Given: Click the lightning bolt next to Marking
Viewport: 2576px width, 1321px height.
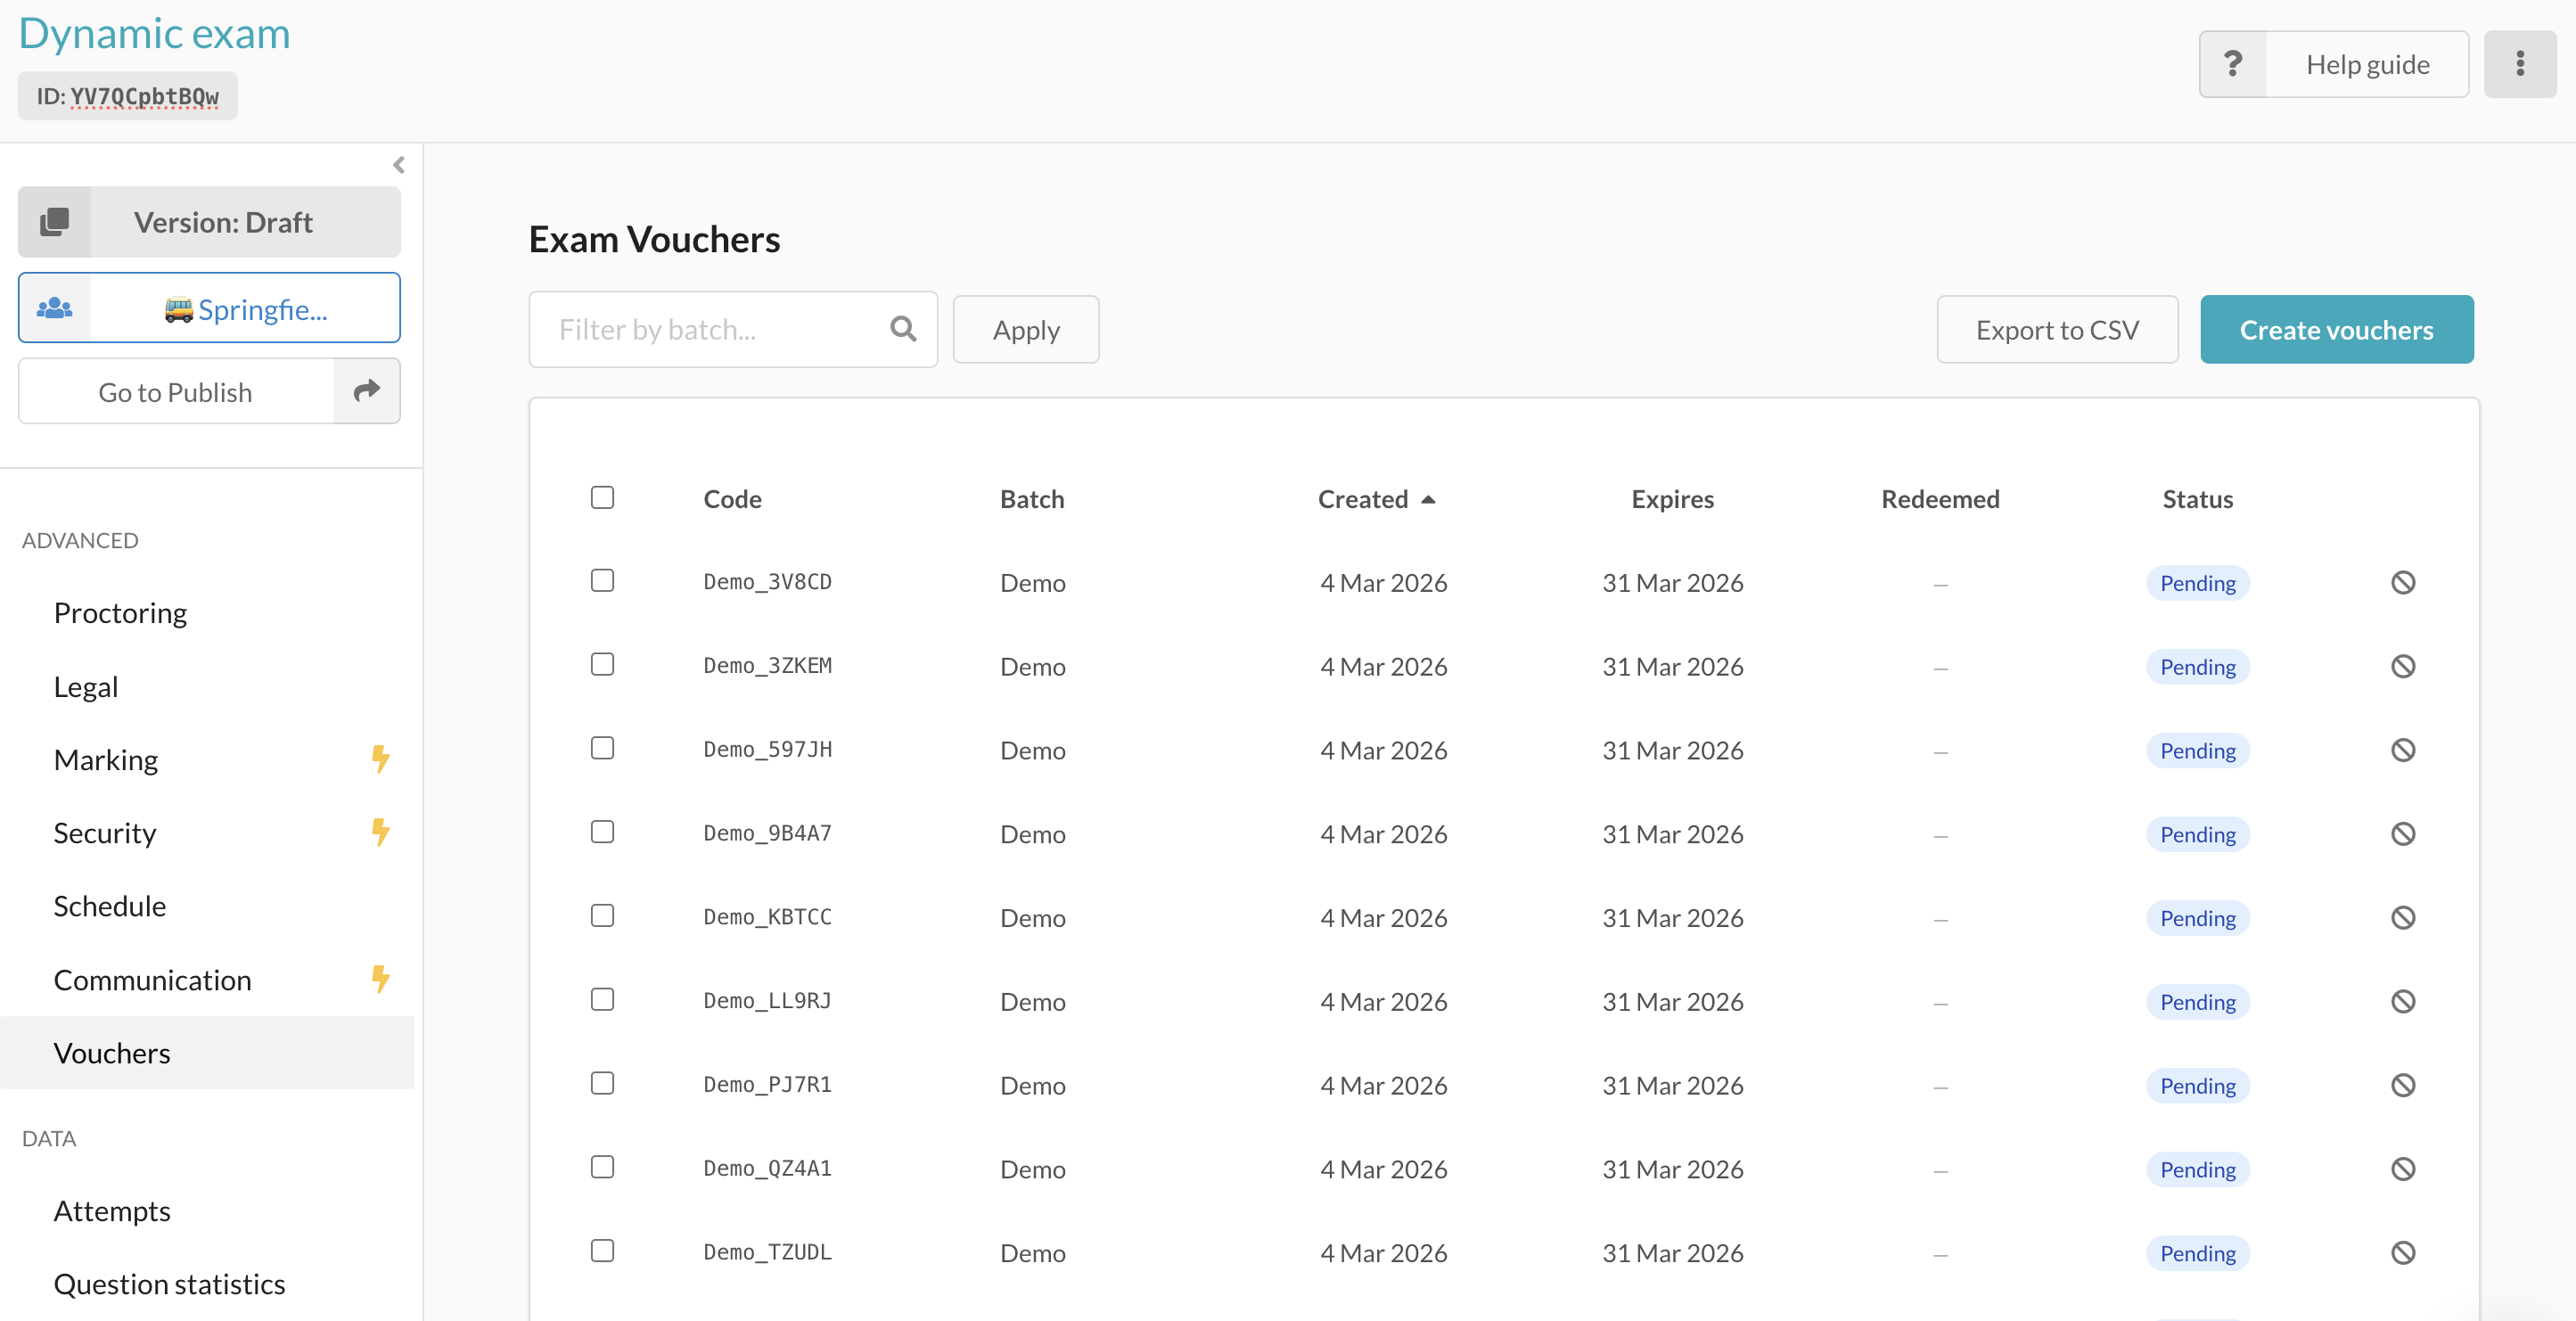Looking at the screenshot, I should click(380, 759).
